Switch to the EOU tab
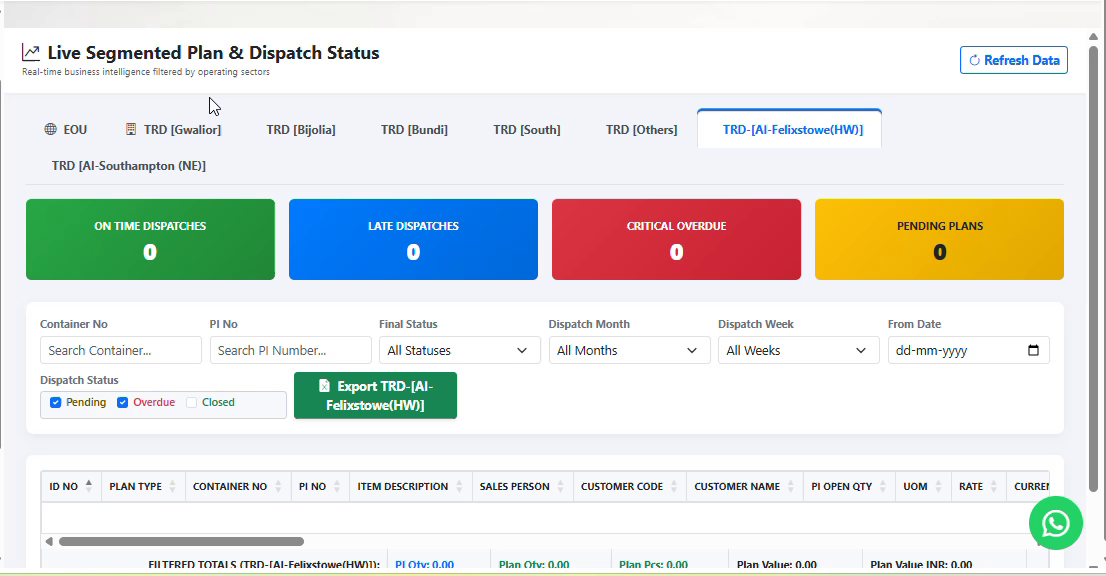Image resolution: width=1106 pixels, height=576 pixels. 66,130
